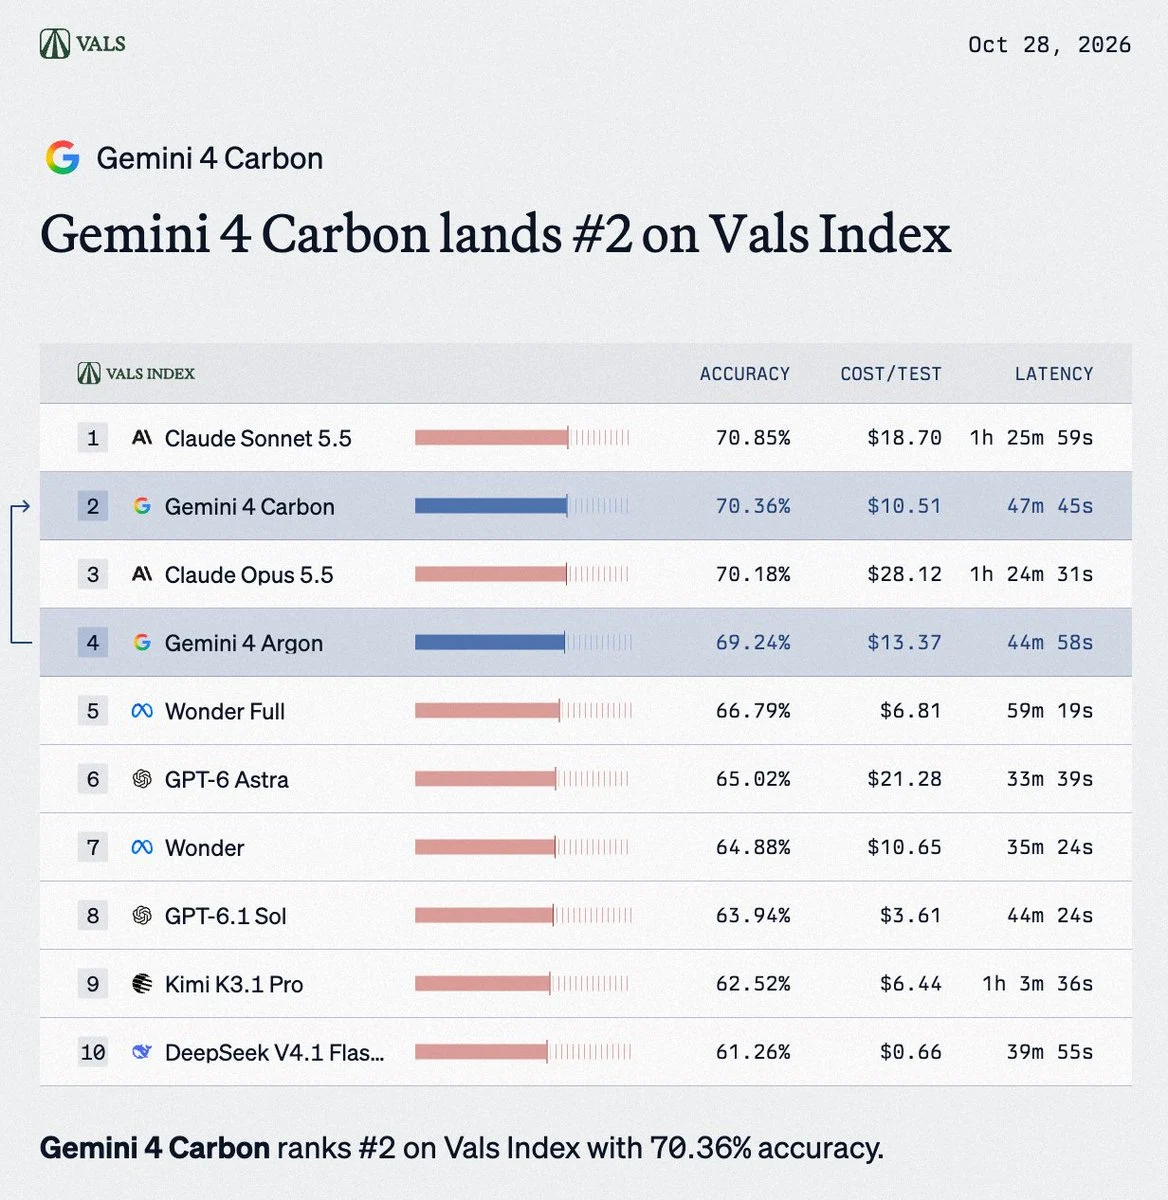Screen dimensions: 1168x1200
Task: Click the Vals Index logo in table header
Action: [x=136, y=373]
